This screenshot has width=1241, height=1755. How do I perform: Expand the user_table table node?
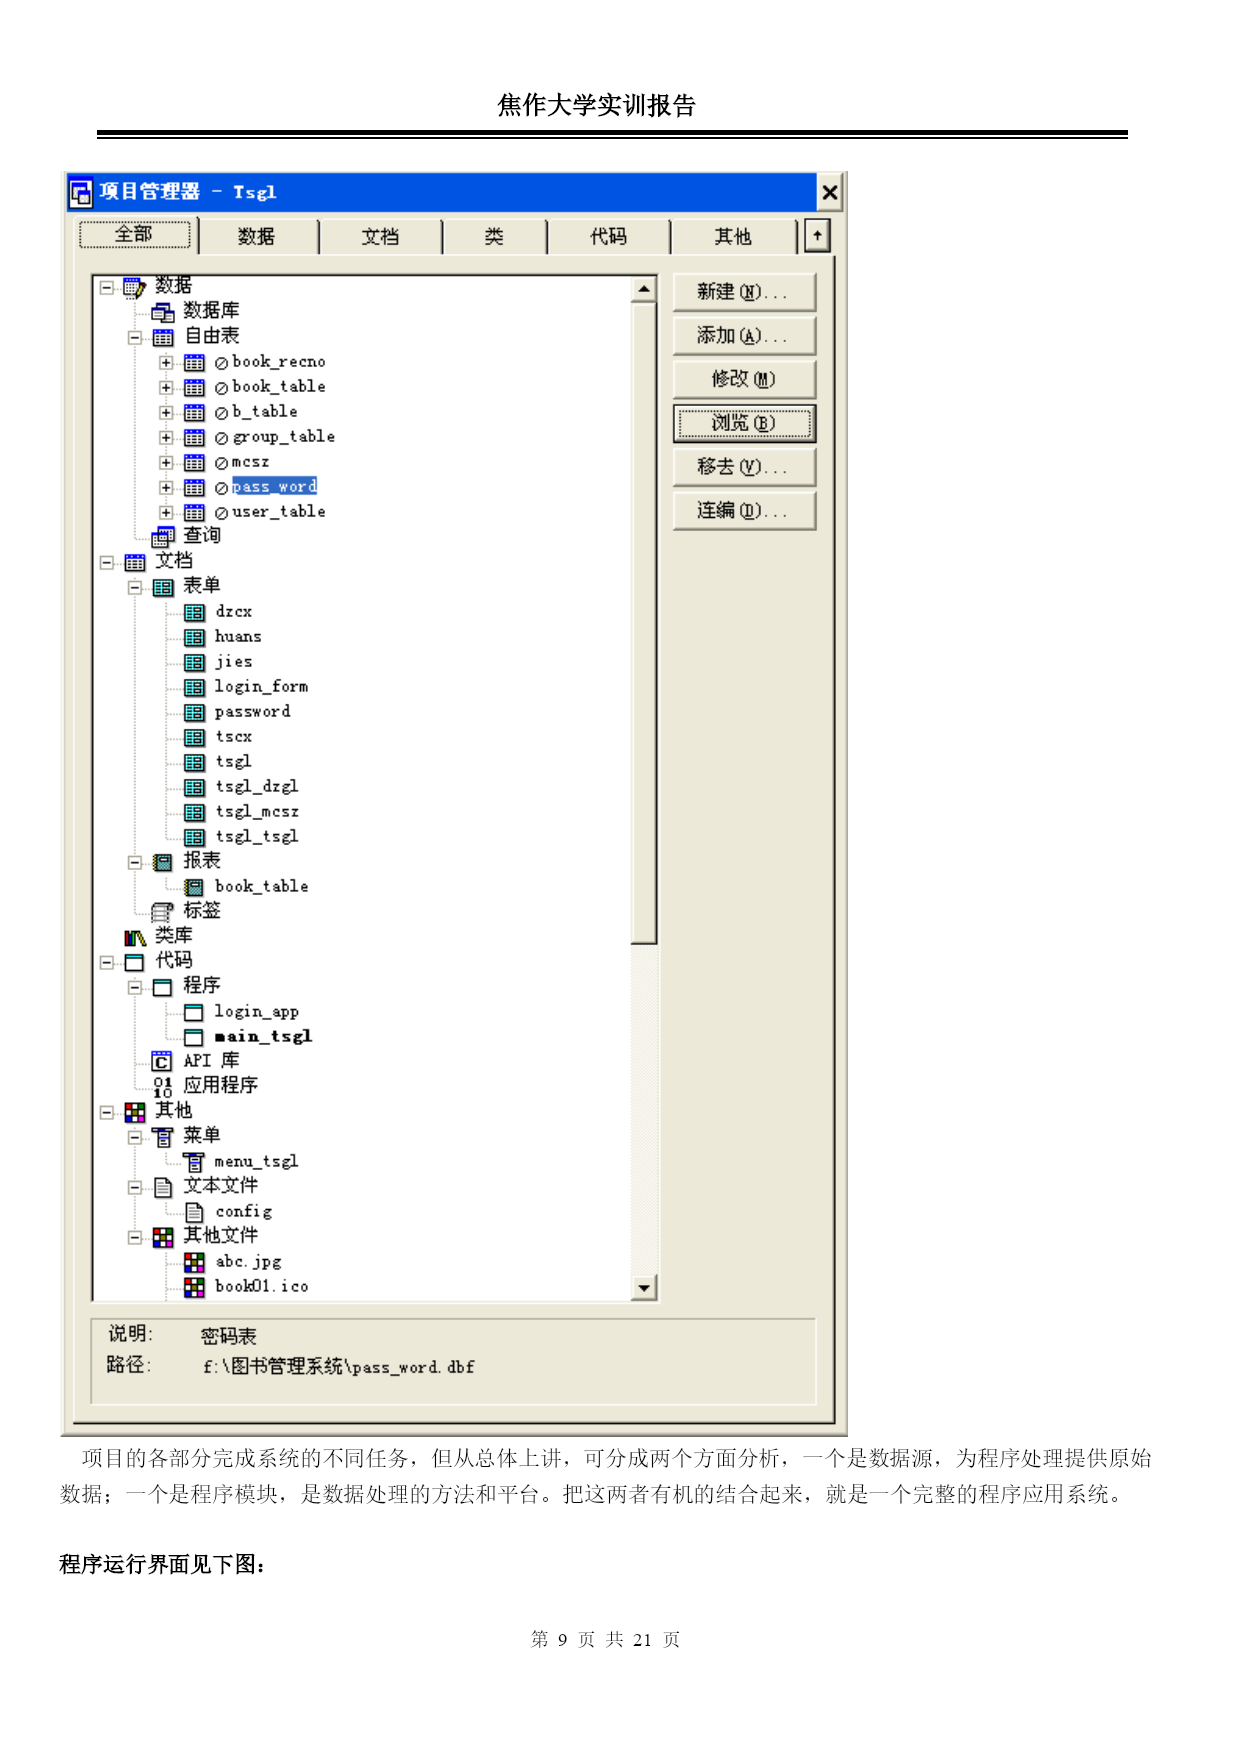pos(166,513)
